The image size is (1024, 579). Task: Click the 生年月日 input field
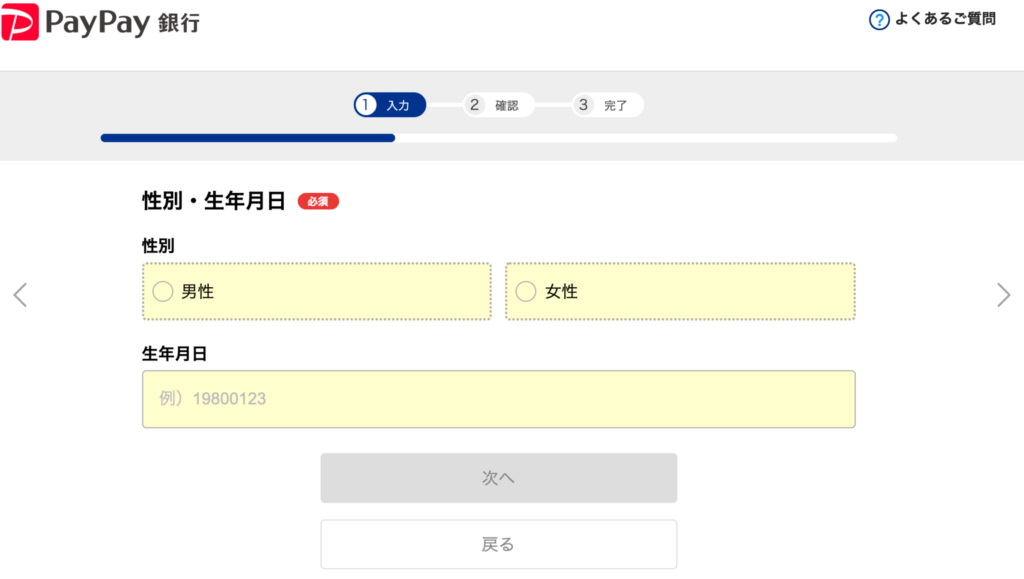[x=498, y=399]
